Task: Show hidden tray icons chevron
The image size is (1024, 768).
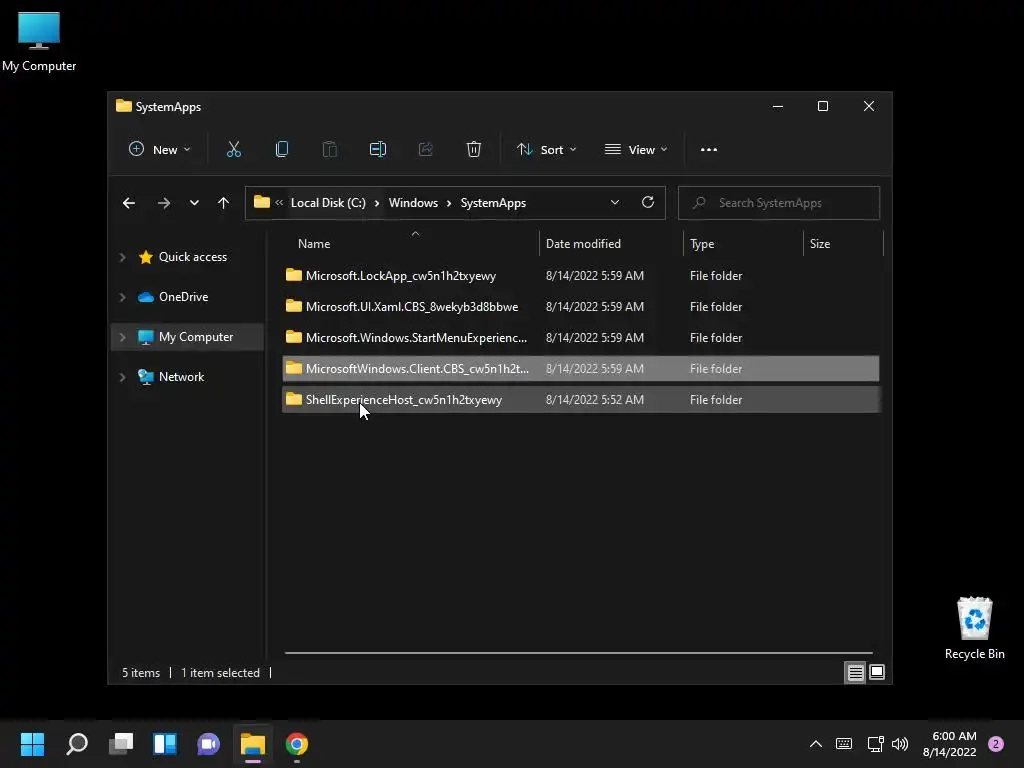Action: (x=816, y=744)
